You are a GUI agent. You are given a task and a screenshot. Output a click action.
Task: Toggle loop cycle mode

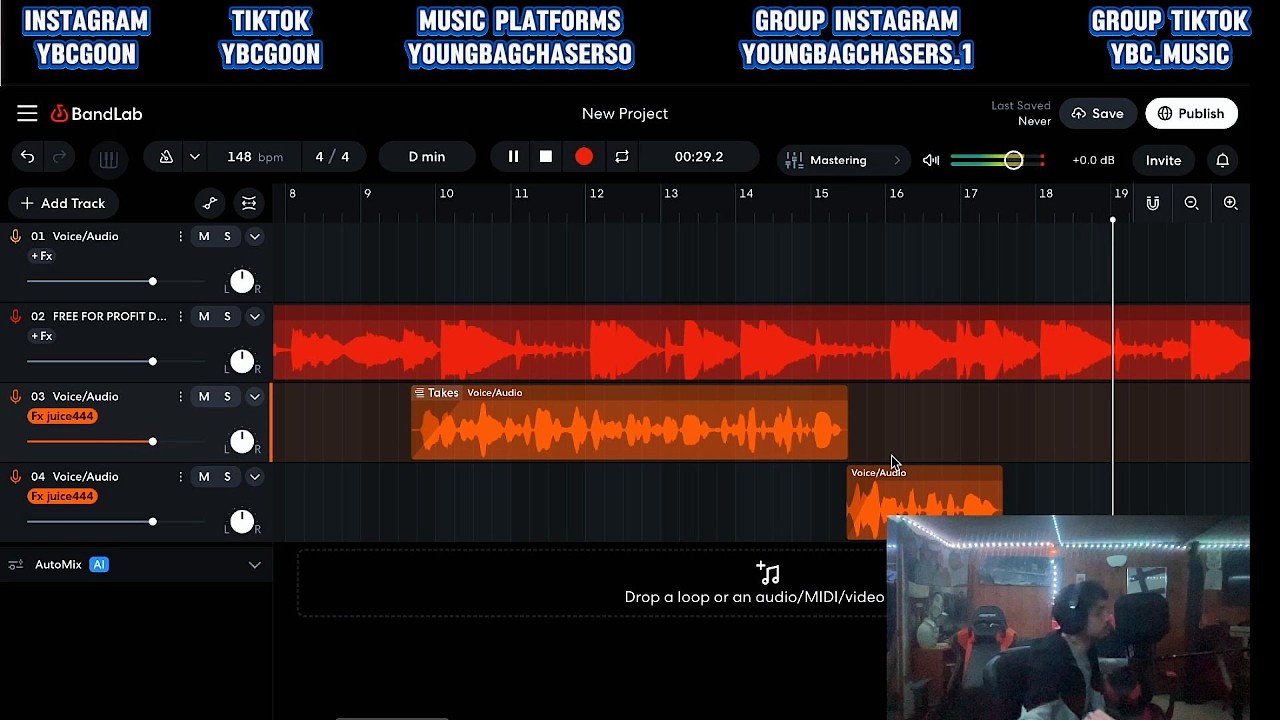(622, 157)
